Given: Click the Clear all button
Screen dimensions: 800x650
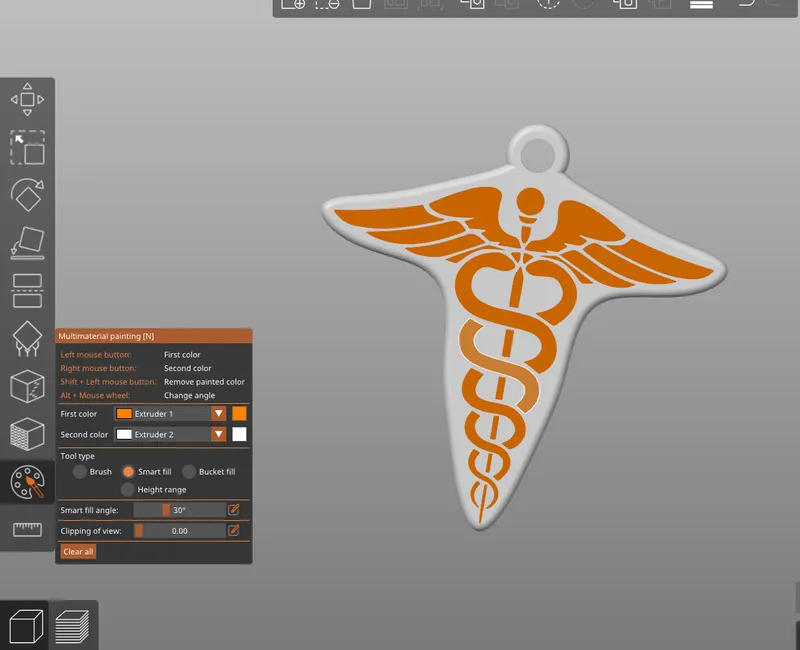Looking at the screenshot, I should point(78,552).
